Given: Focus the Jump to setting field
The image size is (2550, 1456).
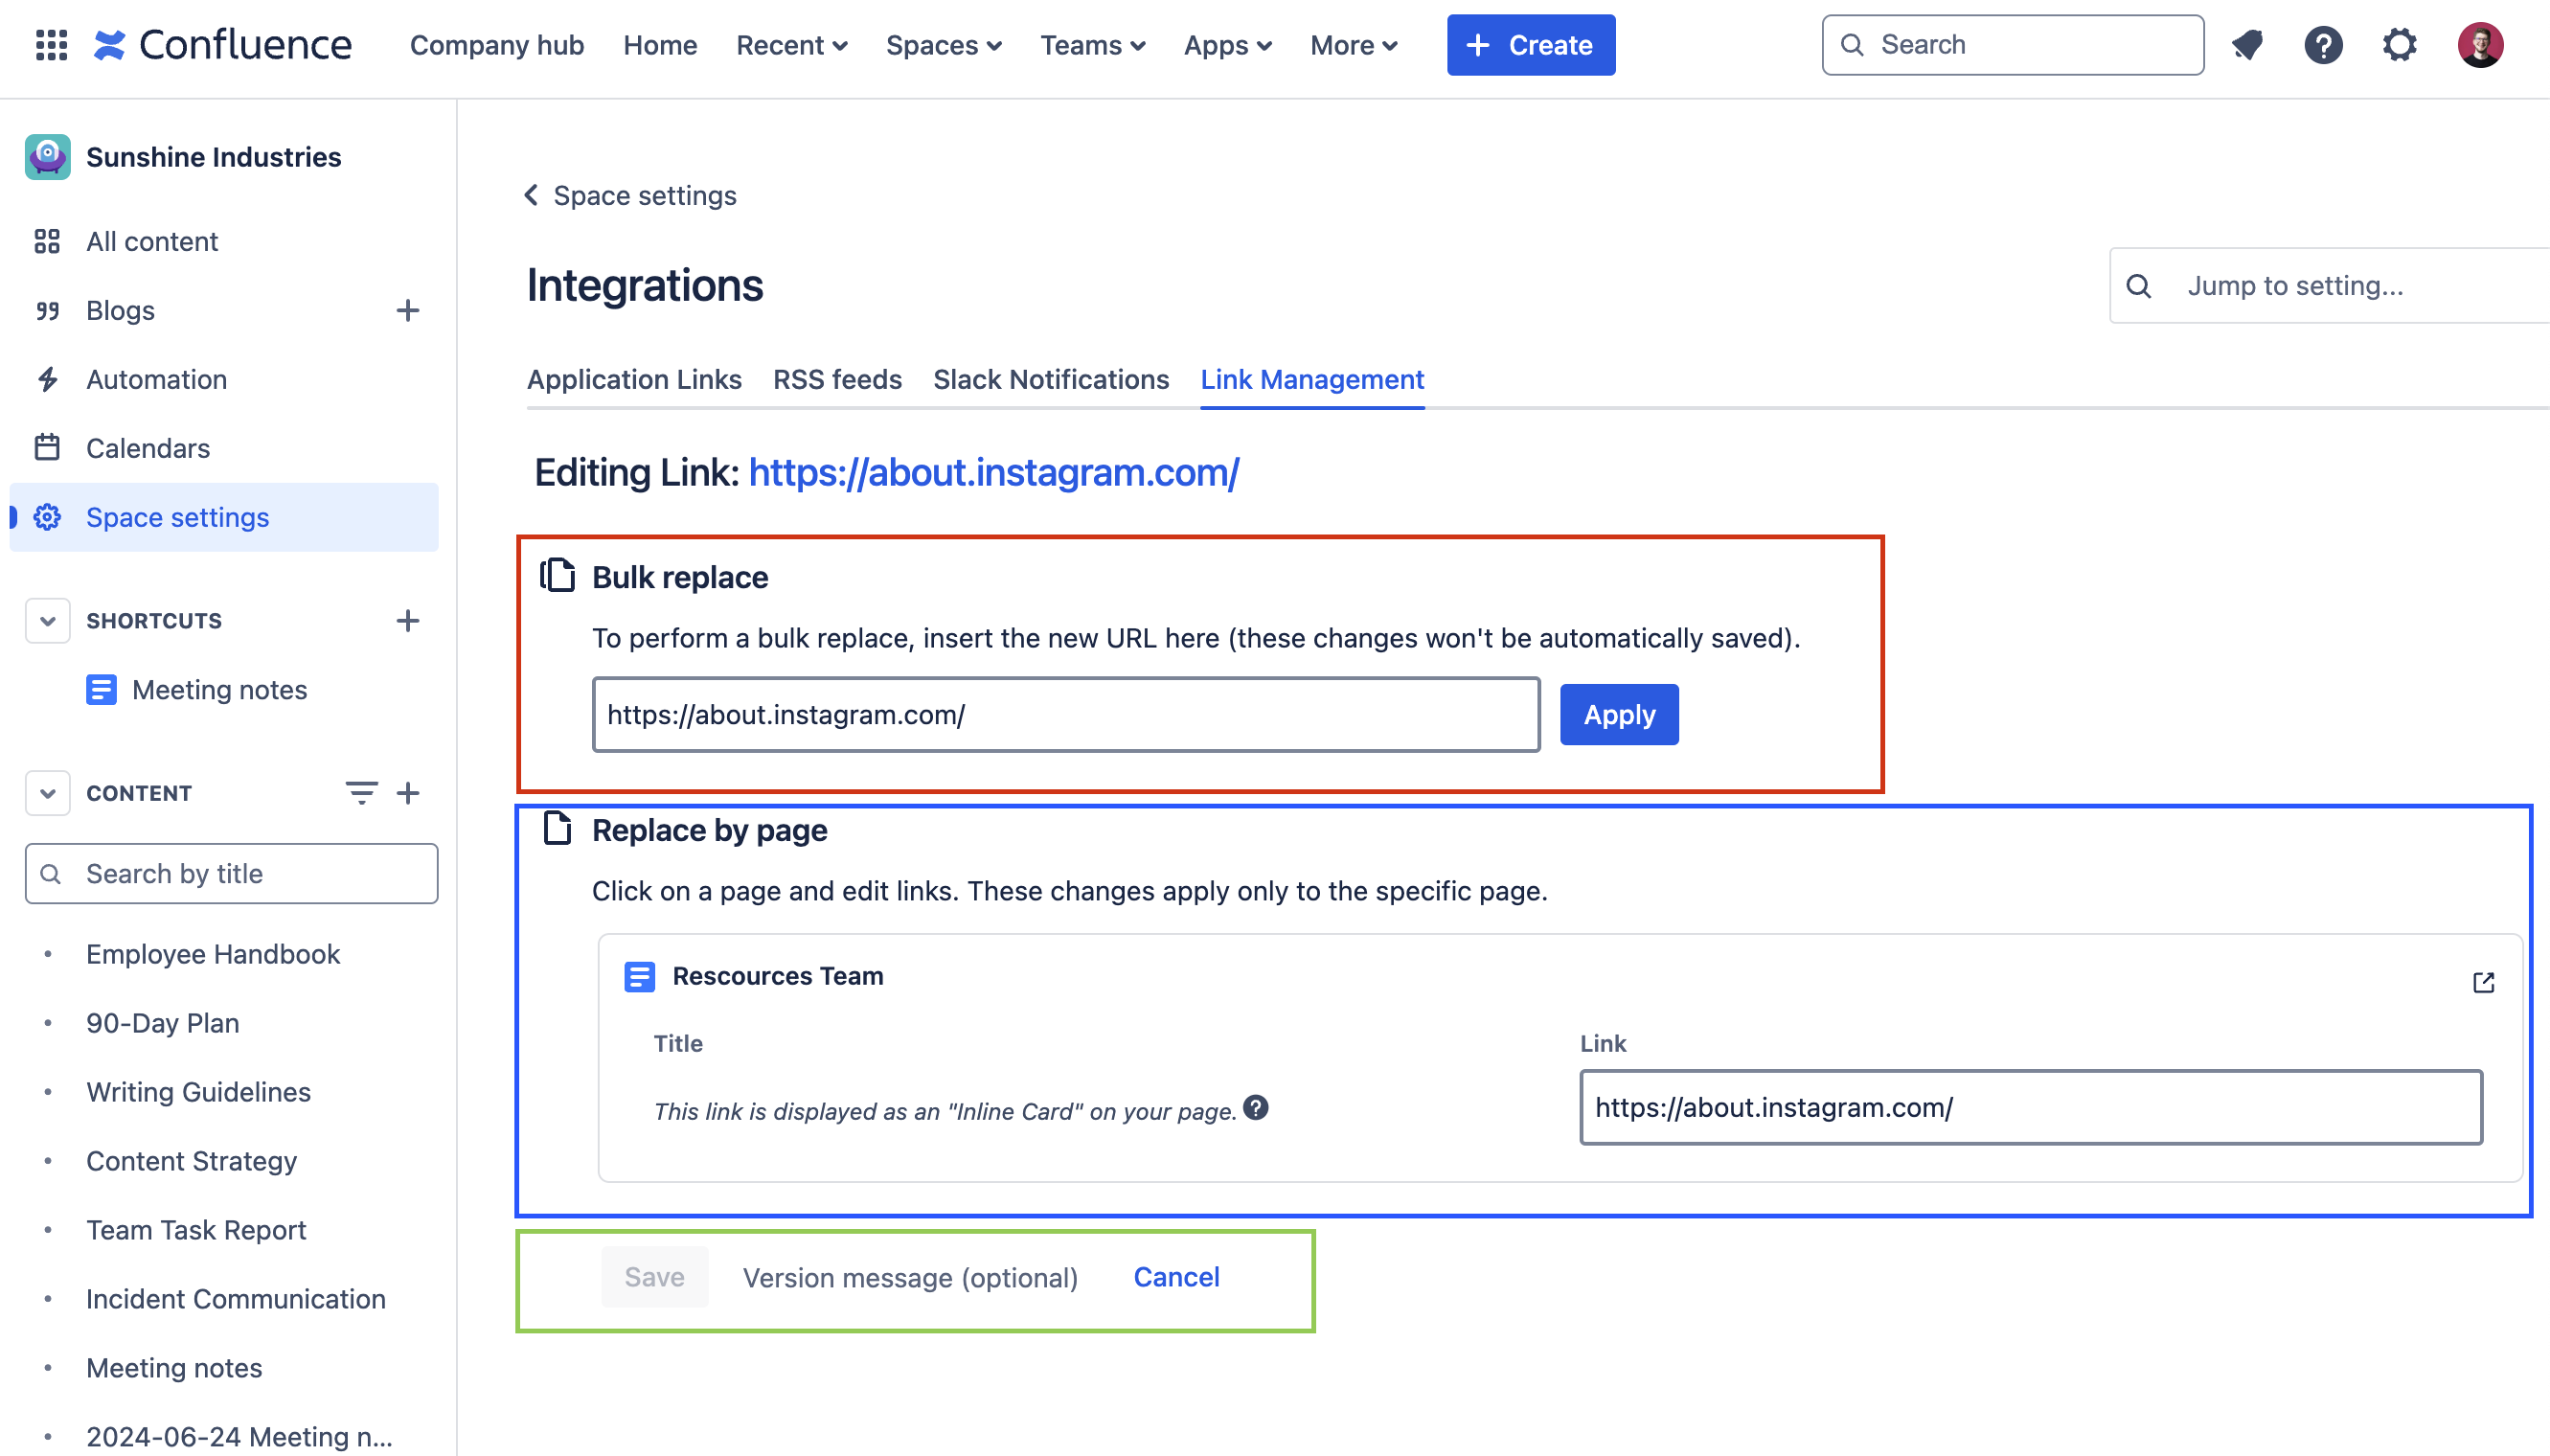Looking at the screenshot, I should click(x=2330, y=286).
